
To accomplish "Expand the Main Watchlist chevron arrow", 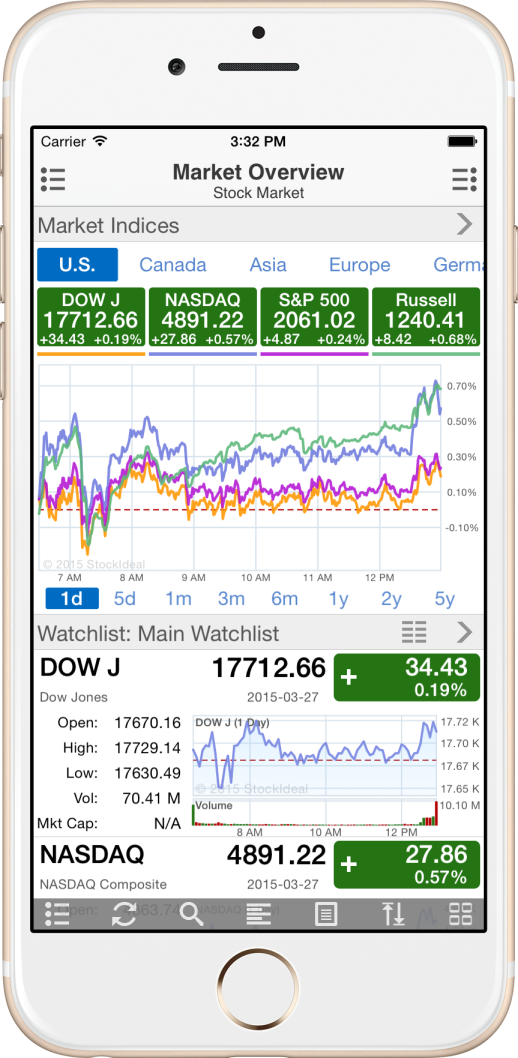I will coord(464,632).
